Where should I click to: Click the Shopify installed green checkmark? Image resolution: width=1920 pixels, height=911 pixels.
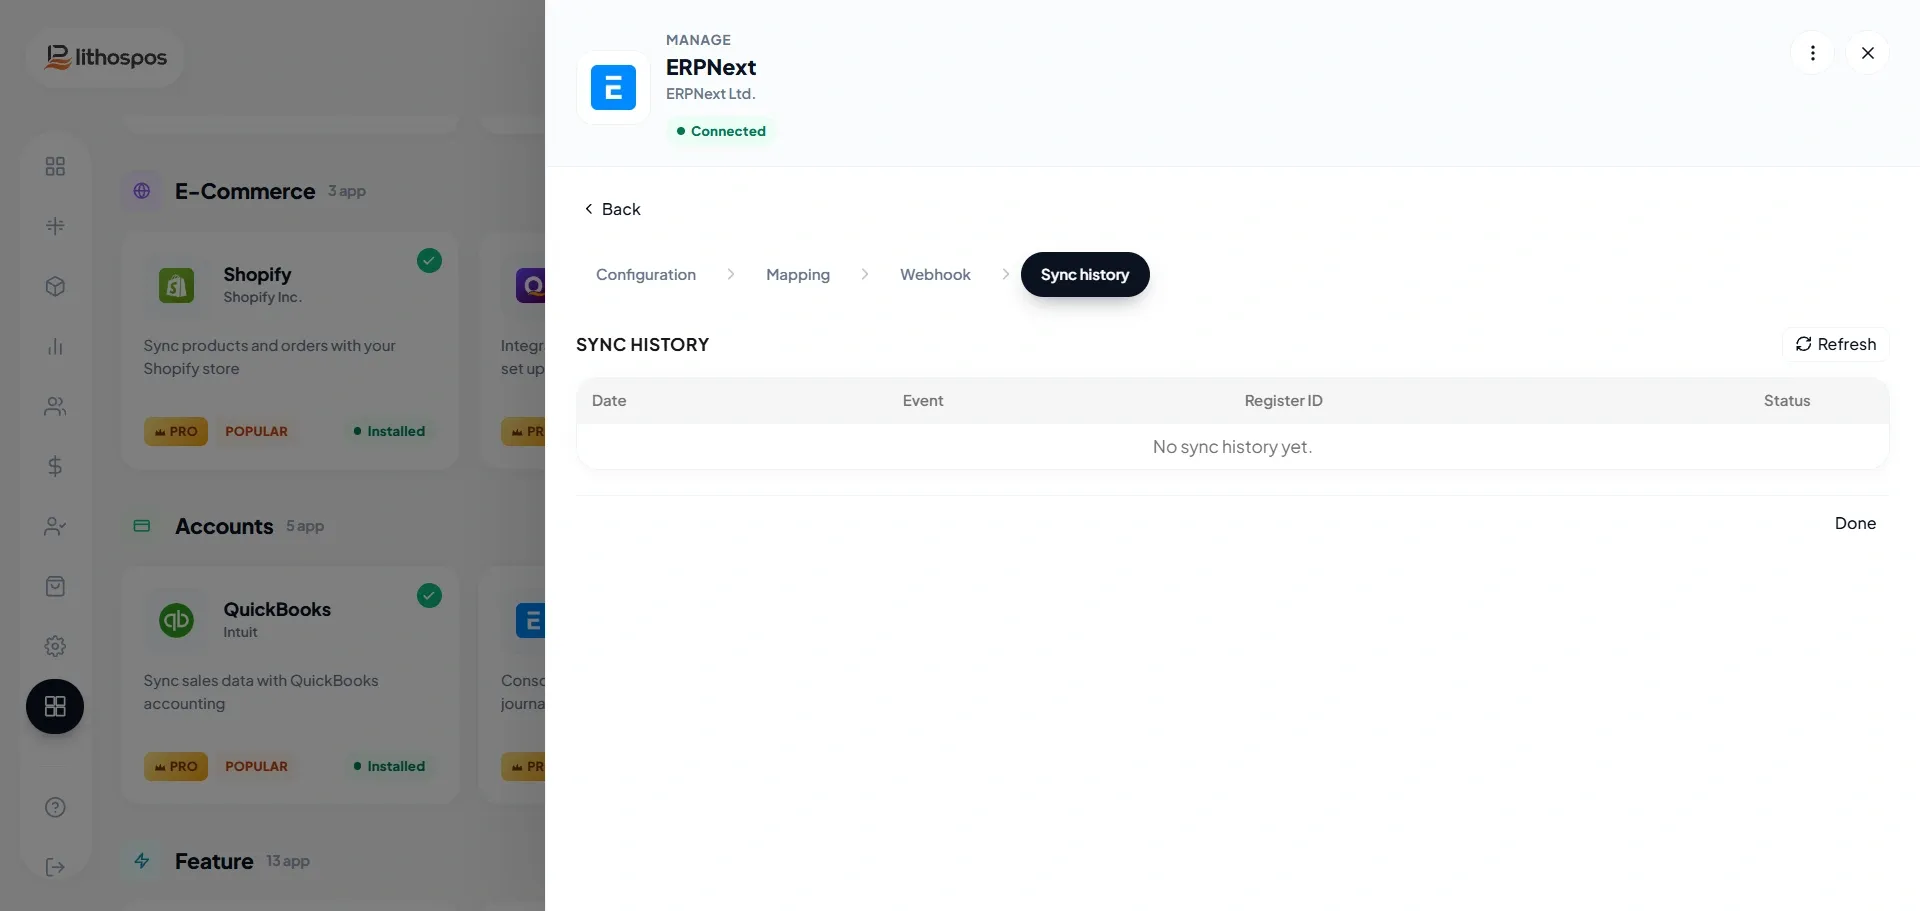click(429, 261)
